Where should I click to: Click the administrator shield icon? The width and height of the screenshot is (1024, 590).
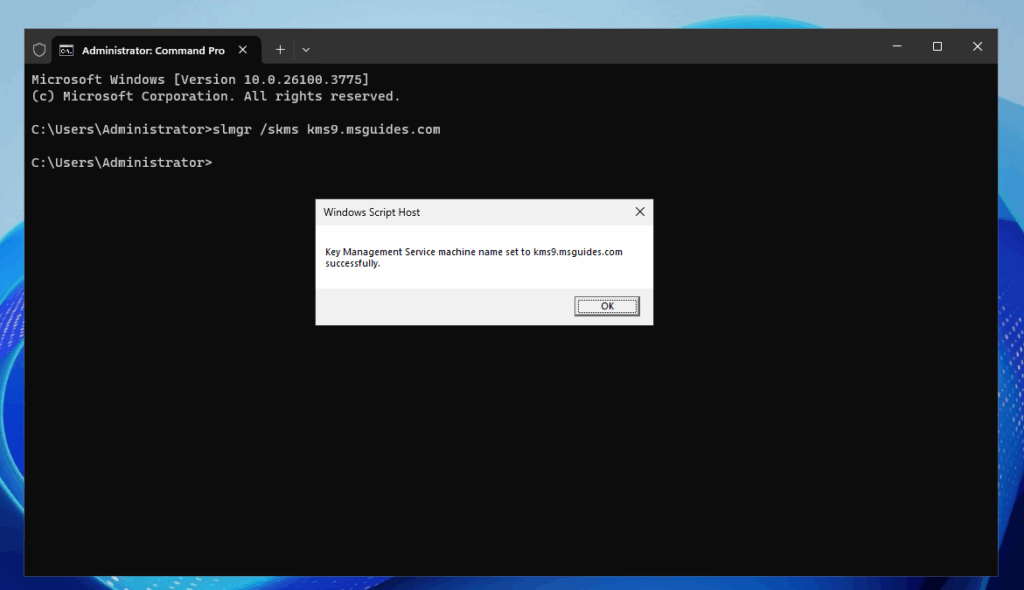pos(40,50)
